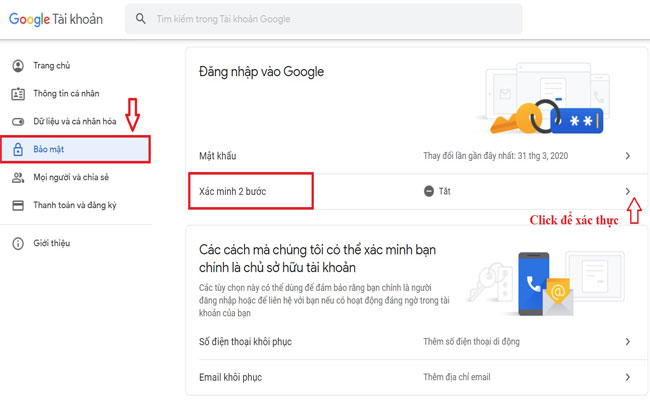This screenshot has height=400, width=650.
Task: Open Xác minh 2 bước setting
Action: pos(416,191)
